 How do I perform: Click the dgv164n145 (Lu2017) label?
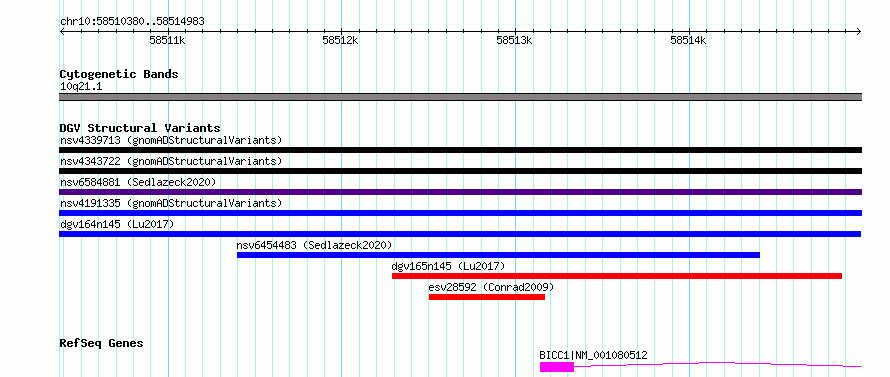[117, 224]
